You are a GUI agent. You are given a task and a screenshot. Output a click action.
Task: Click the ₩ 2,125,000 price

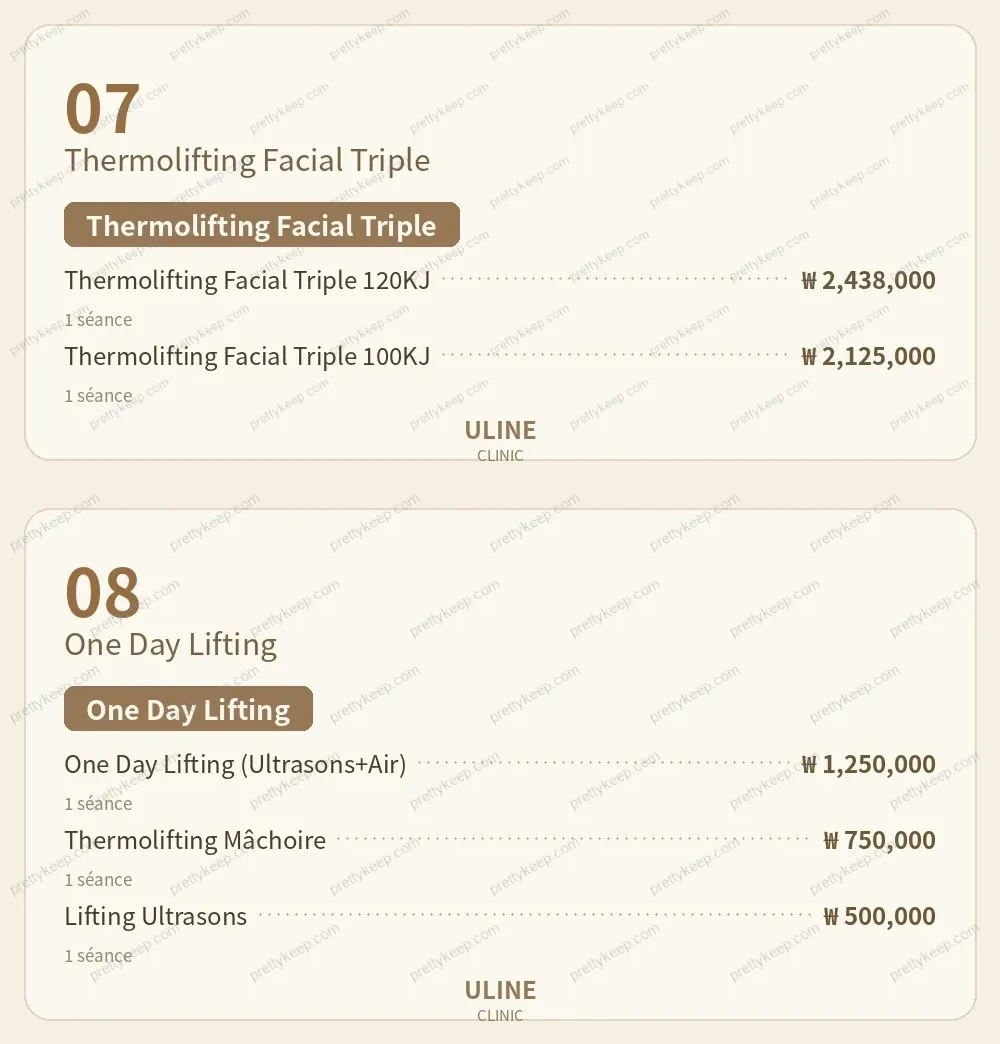point(868,356)
